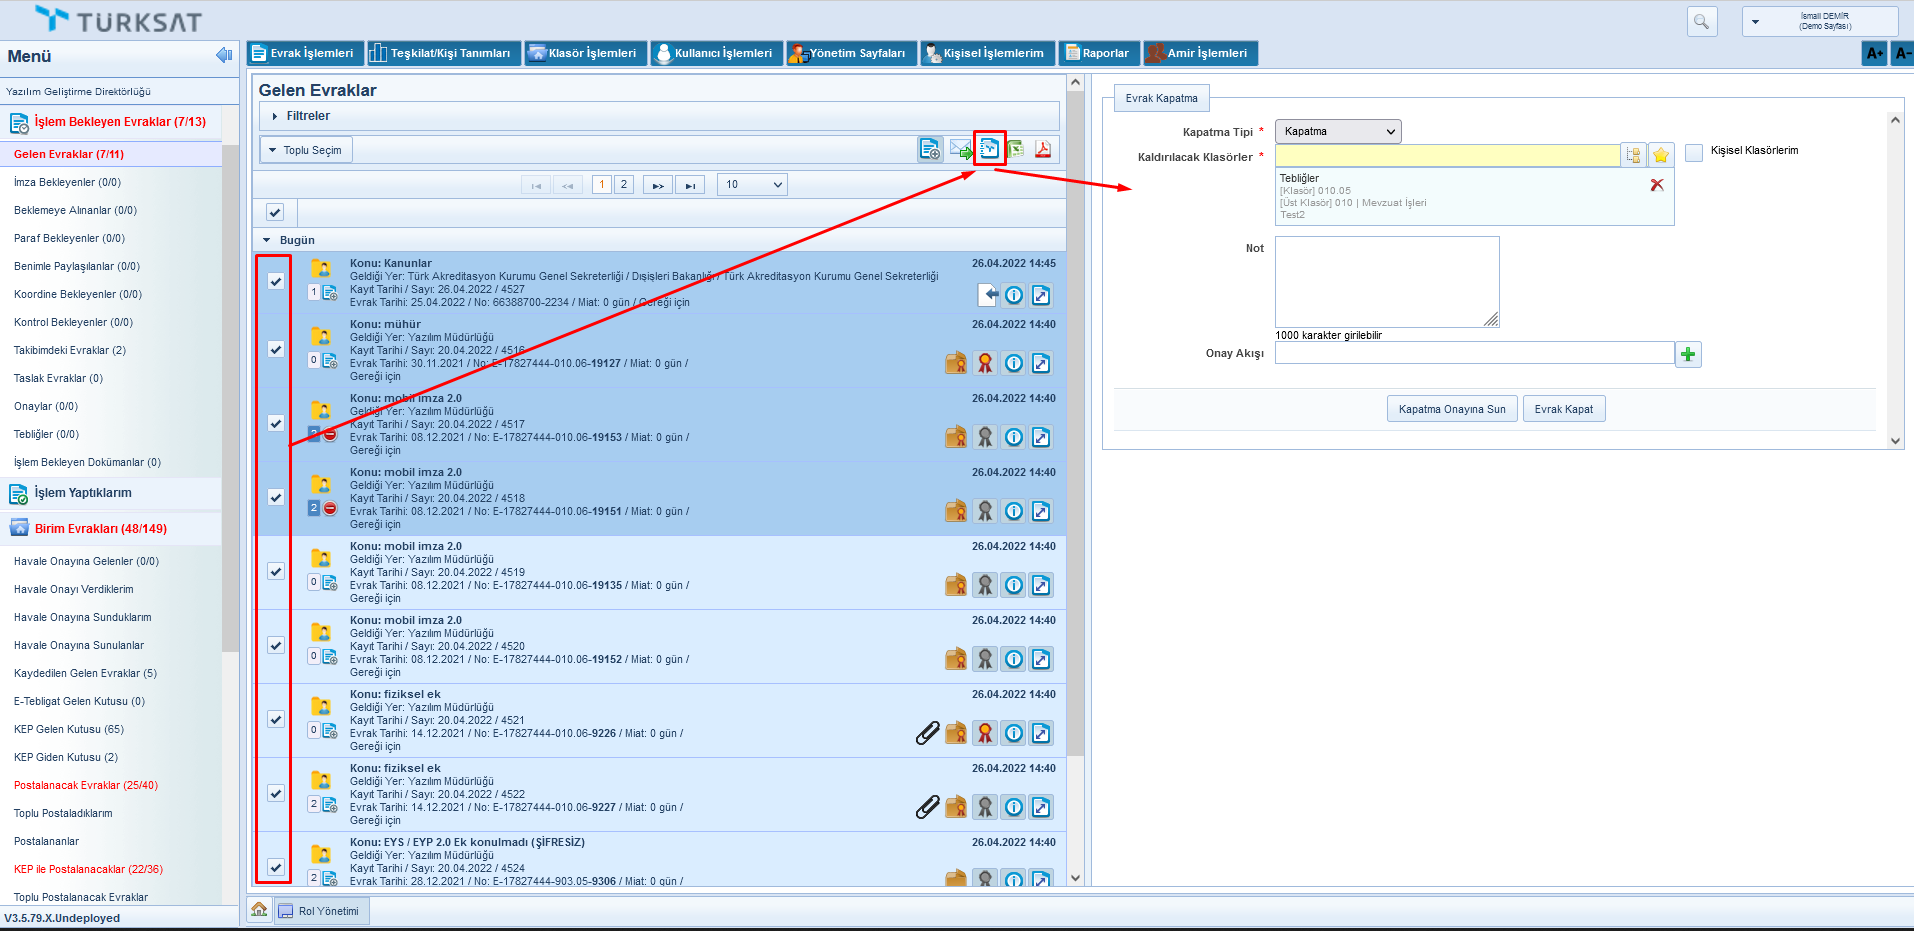
Task: Click the Kapatma Onayına Sun button
Action: (1451, 409)
